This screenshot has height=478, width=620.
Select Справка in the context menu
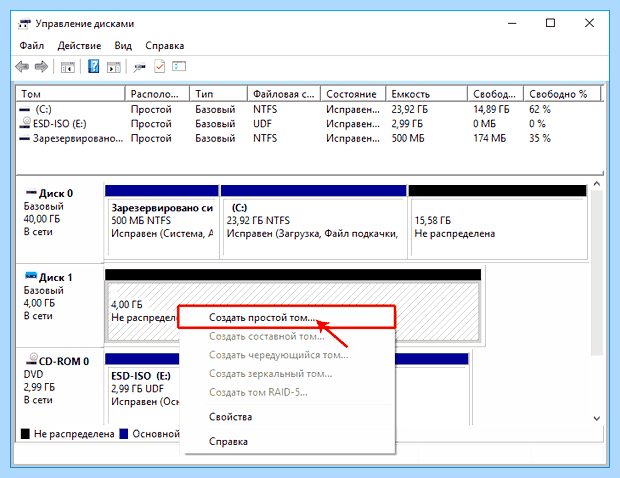click(228, 441)
